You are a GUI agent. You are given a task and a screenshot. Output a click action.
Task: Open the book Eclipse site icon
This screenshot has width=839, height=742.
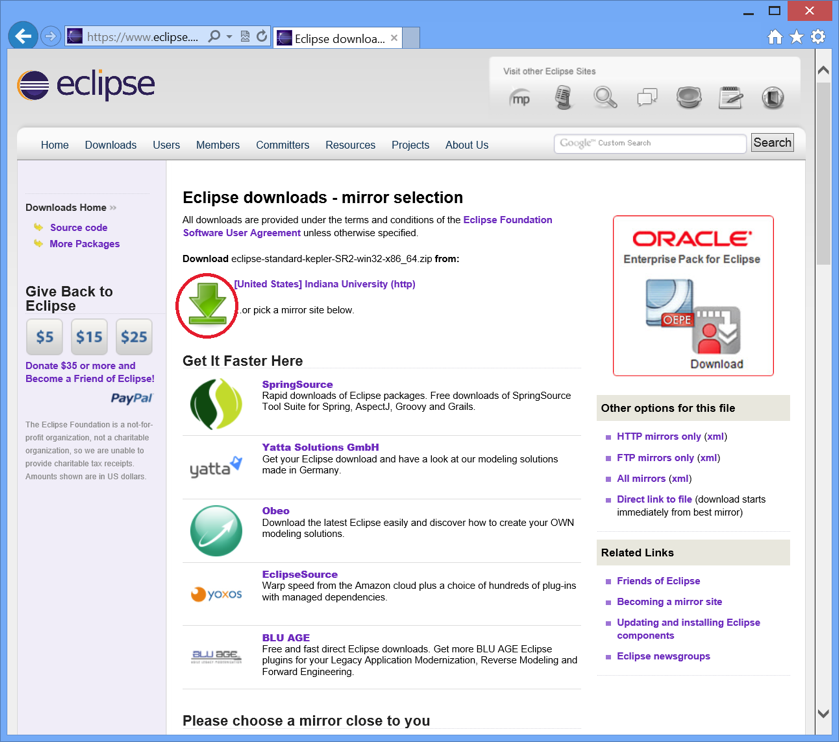click(773, 98)
